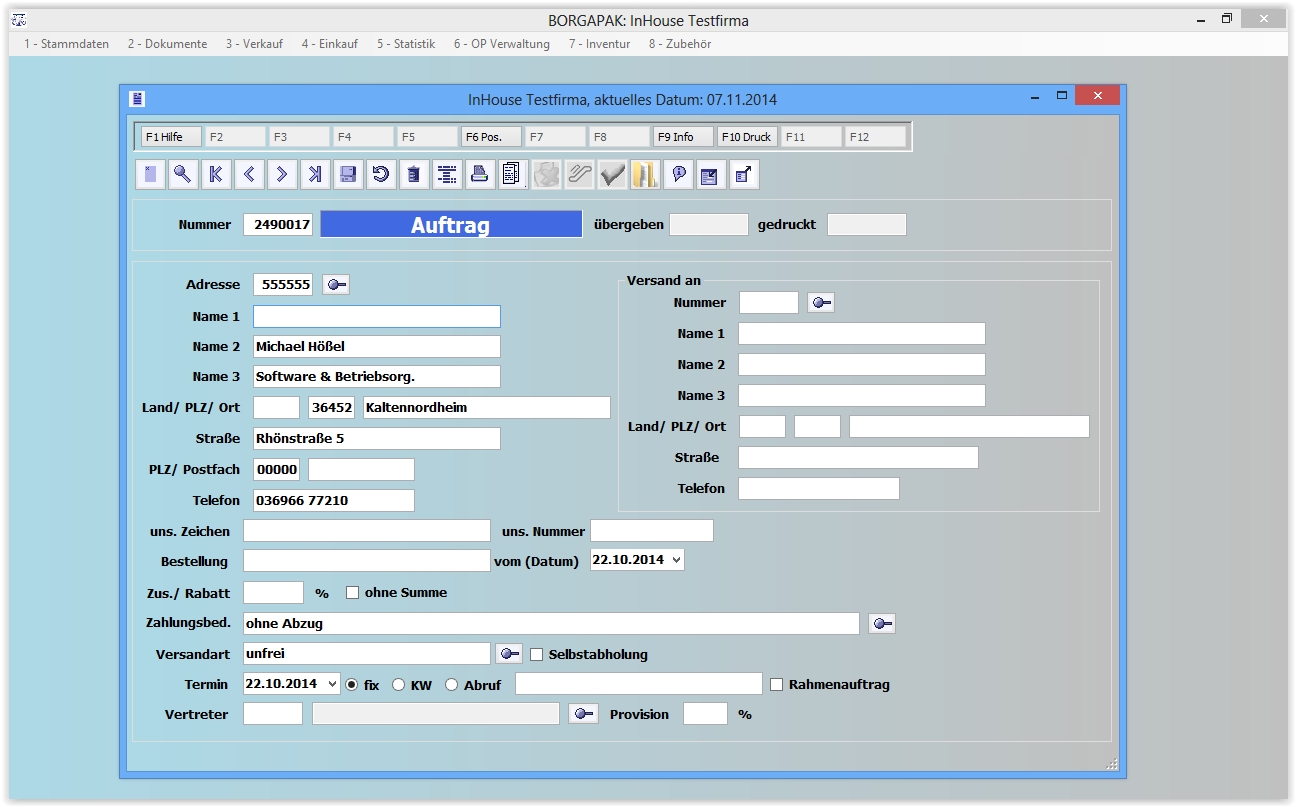Image resolution: width=1296 pixels, height=807 pixels.
Task: Open the 1 - Stammdaten menu
Action: tap(67, 44)
